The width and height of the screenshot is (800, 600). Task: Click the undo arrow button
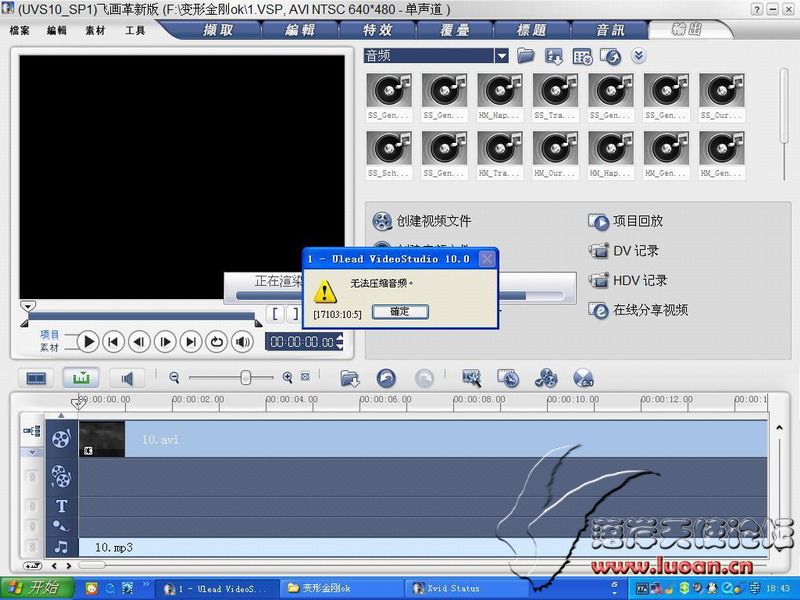click(386, 379)
